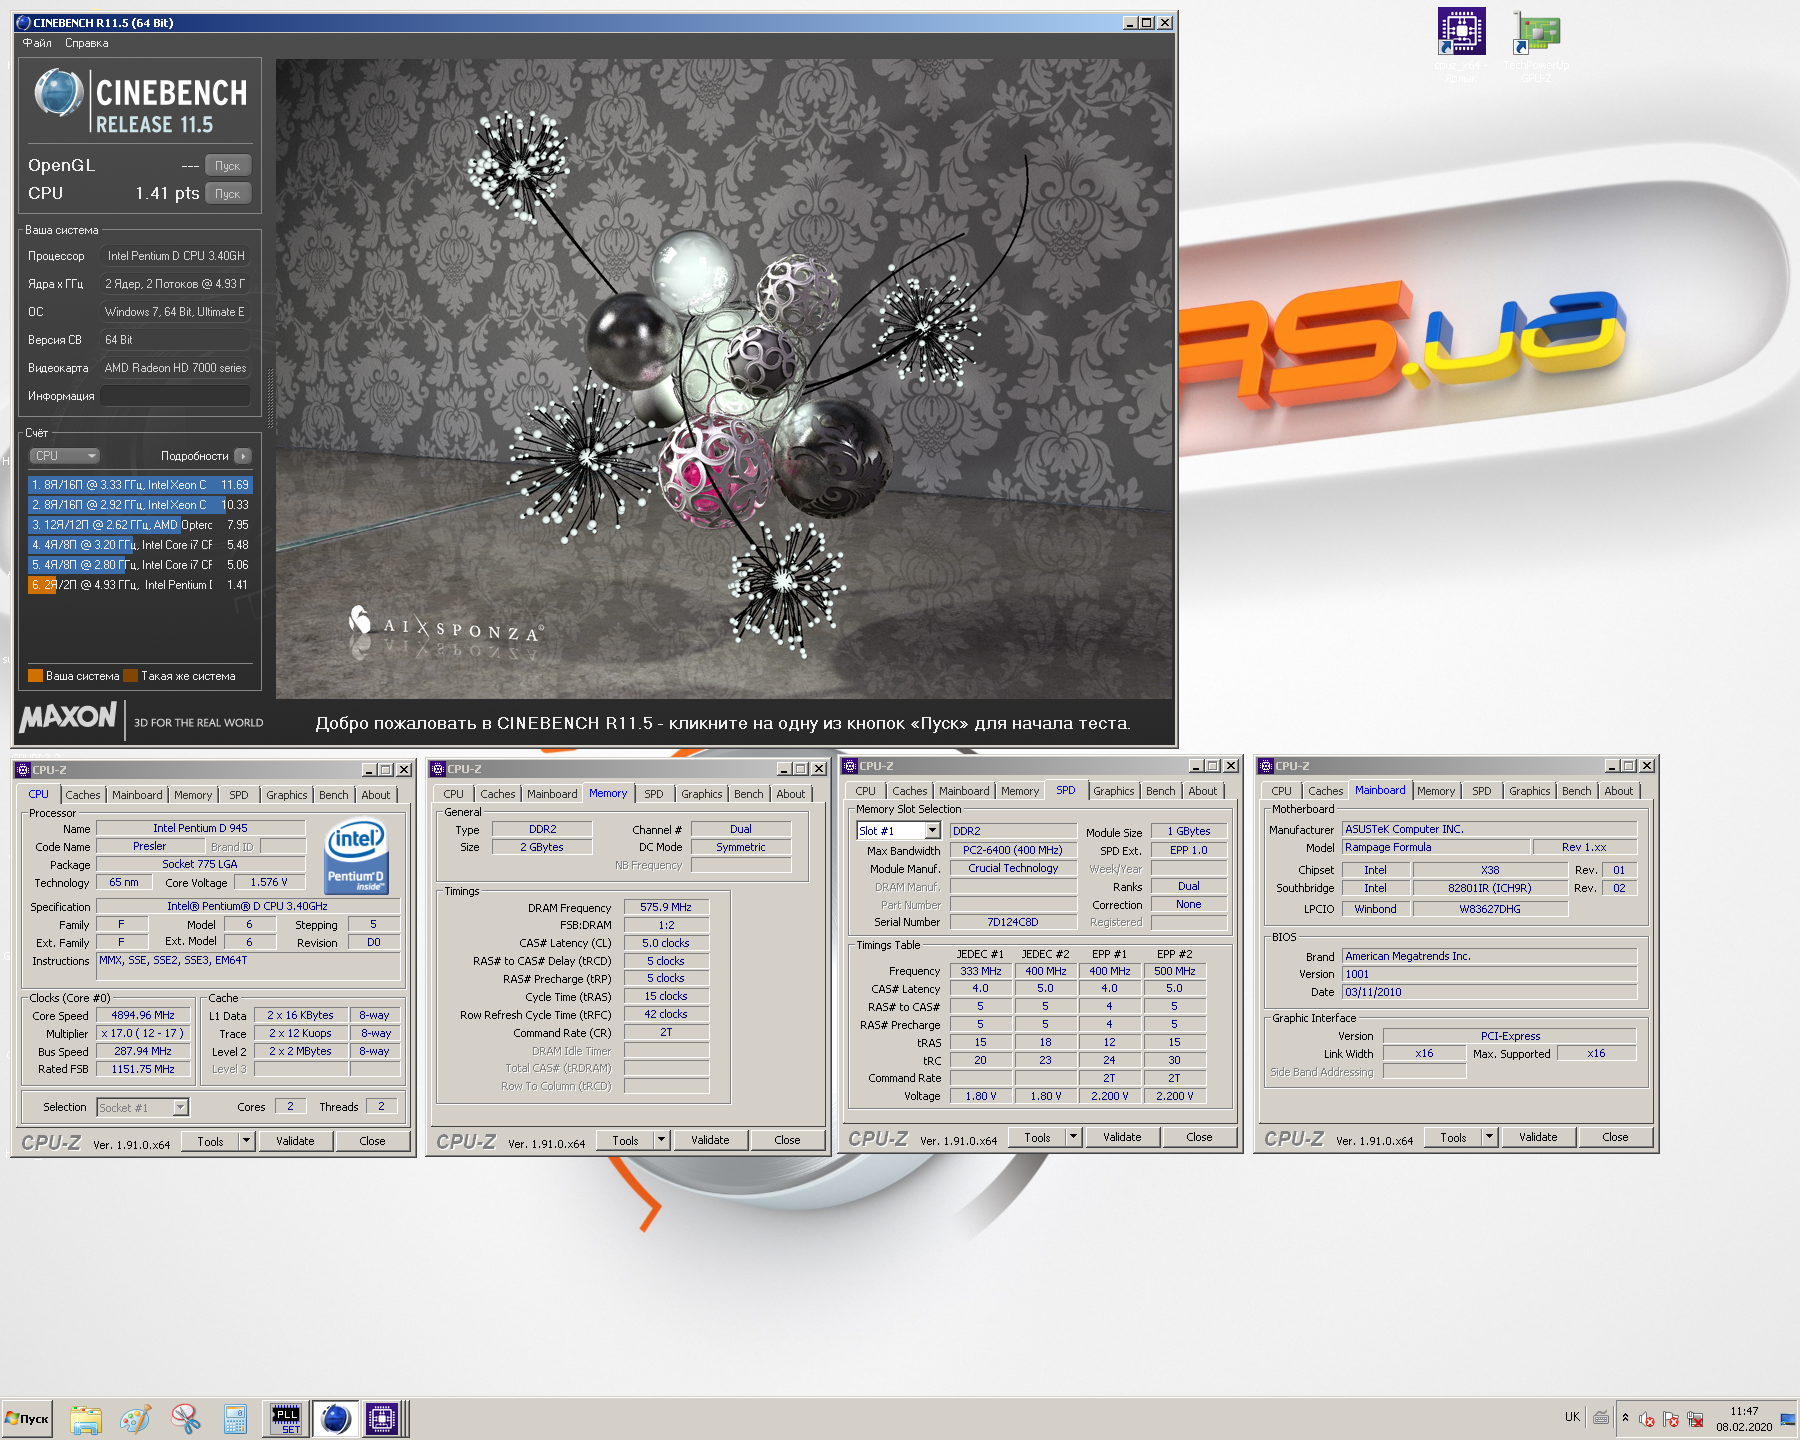Switch to Graphics tab in SPD CPU-Z window
This screenshot has width=1800, height=1440.
pos(1114,791)
